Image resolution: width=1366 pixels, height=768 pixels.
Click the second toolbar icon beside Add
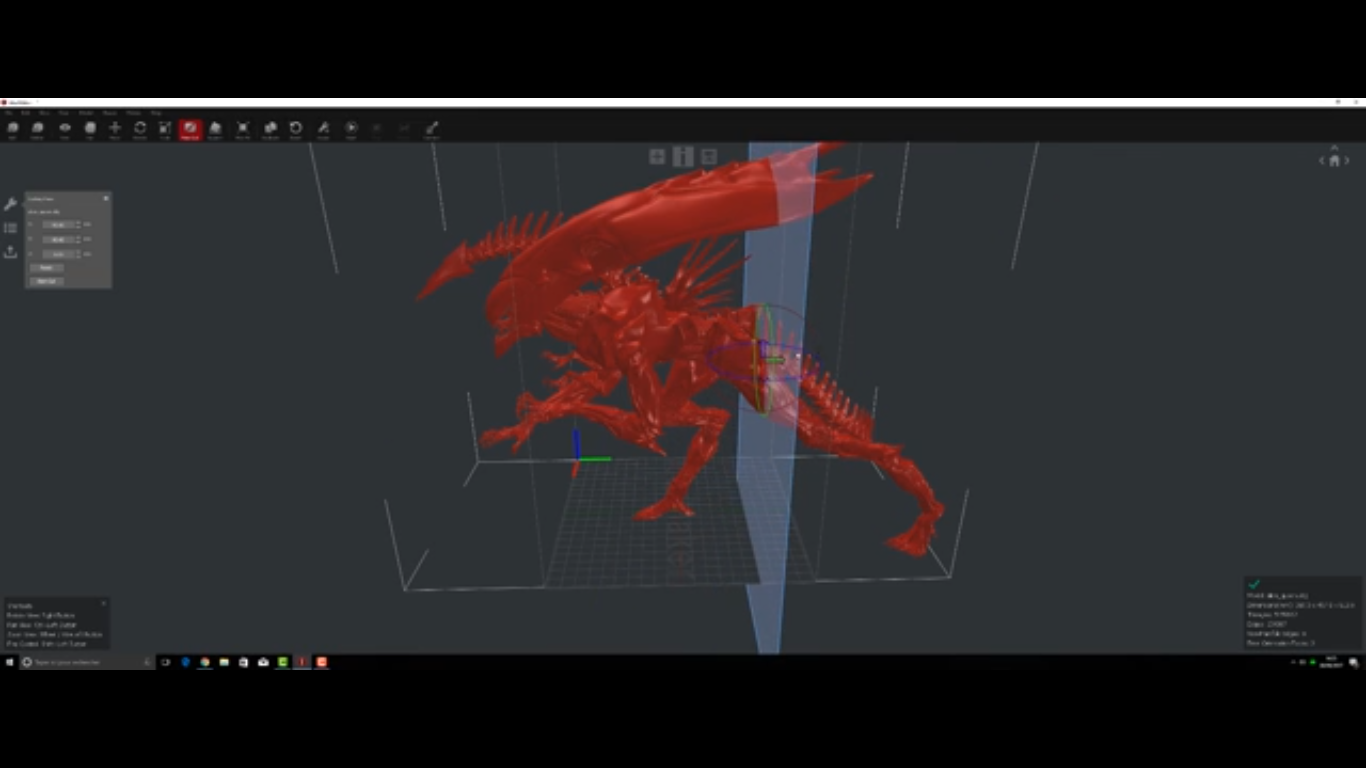37,129
